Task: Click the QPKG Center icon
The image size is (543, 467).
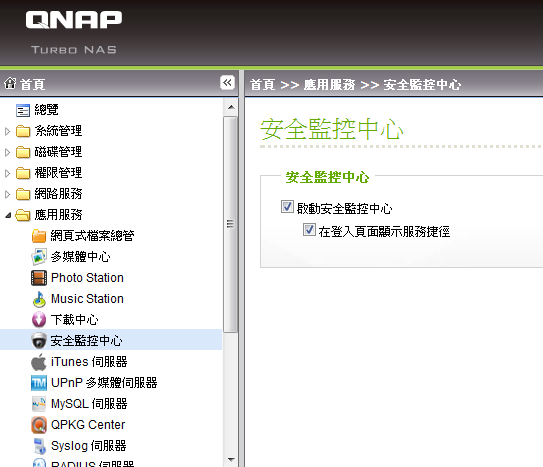Action: click(x=39, y=425)
